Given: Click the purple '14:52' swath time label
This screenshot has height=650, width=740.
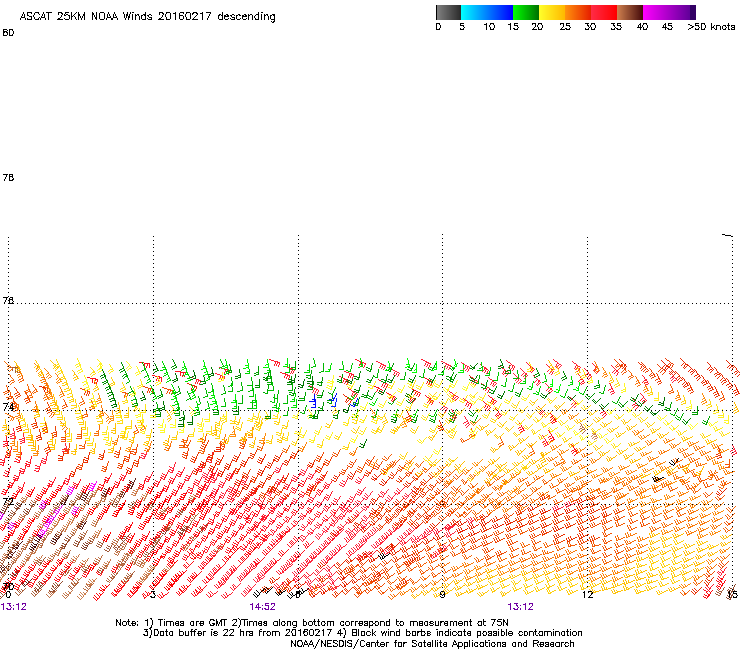Looking at the screenshot, I should 262,607.
